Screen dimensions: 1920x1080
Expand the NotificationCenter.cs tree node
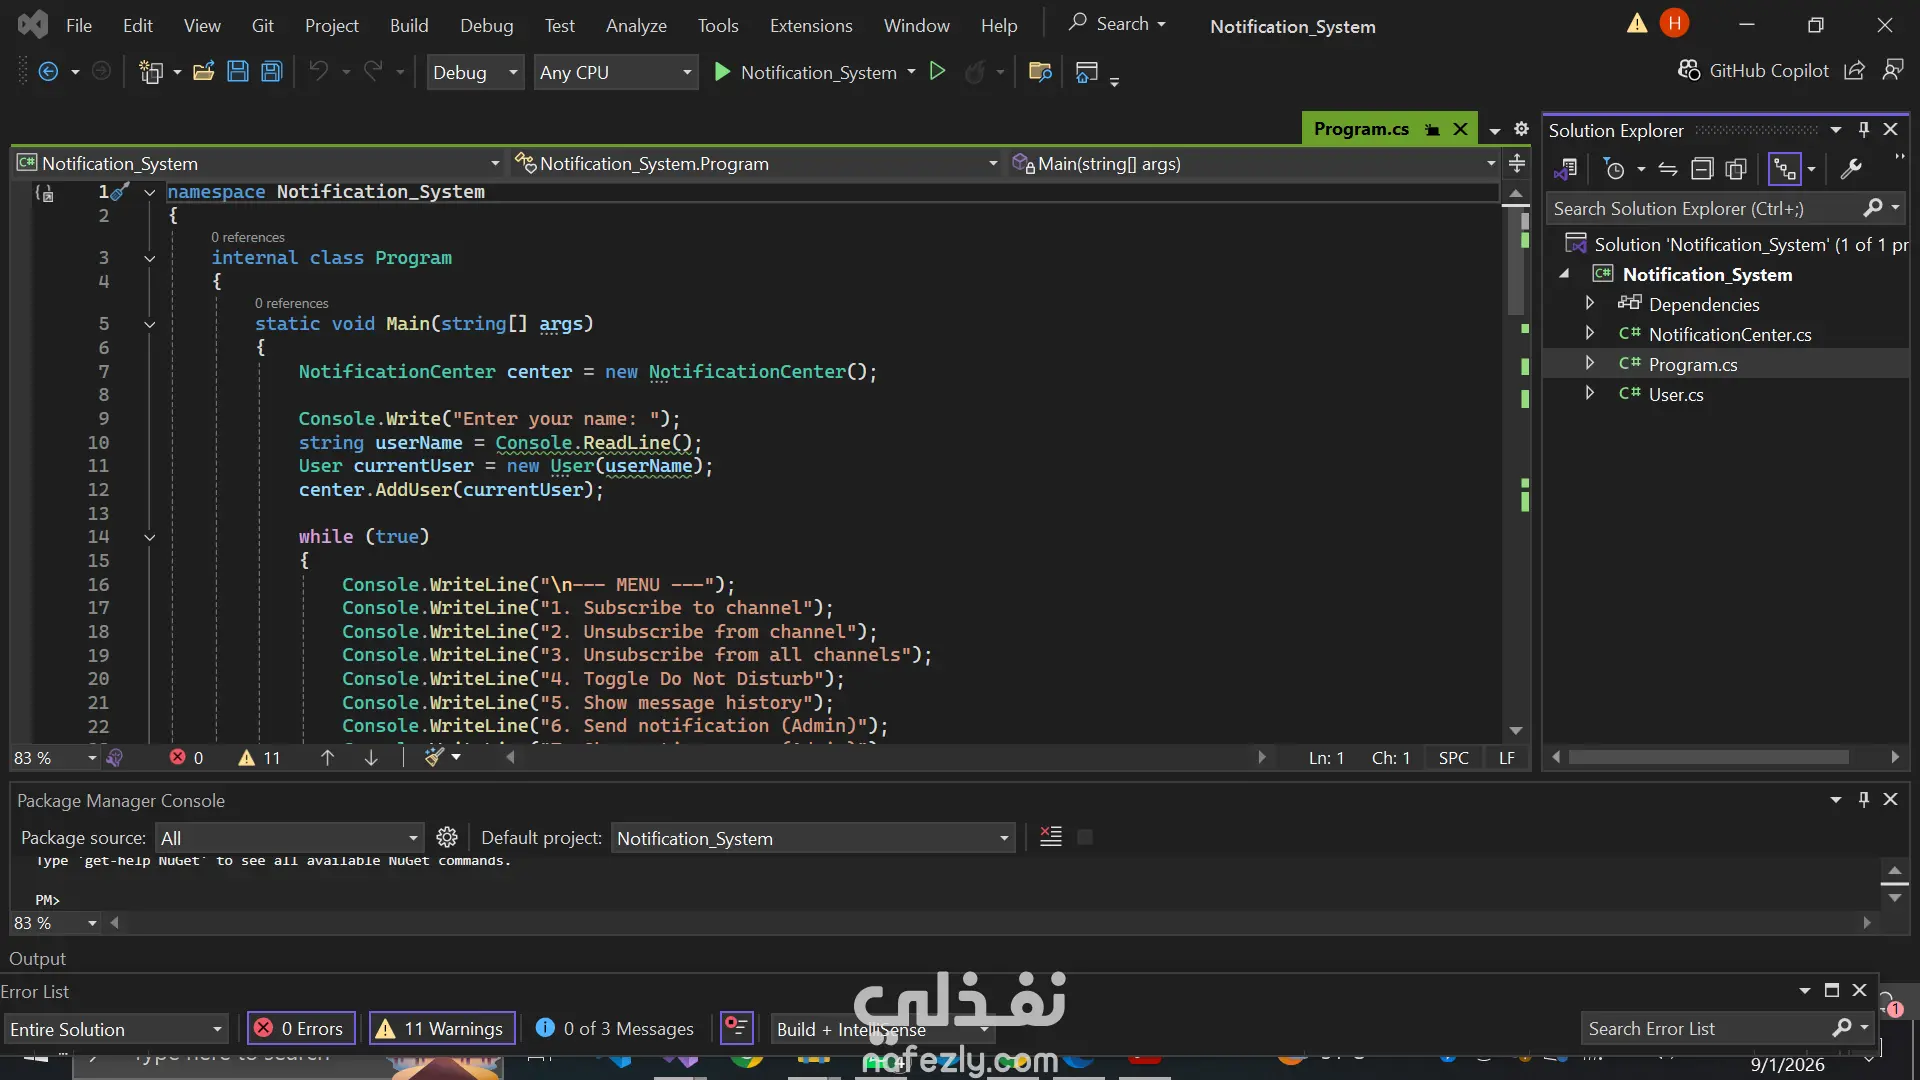click(1590, 333)
